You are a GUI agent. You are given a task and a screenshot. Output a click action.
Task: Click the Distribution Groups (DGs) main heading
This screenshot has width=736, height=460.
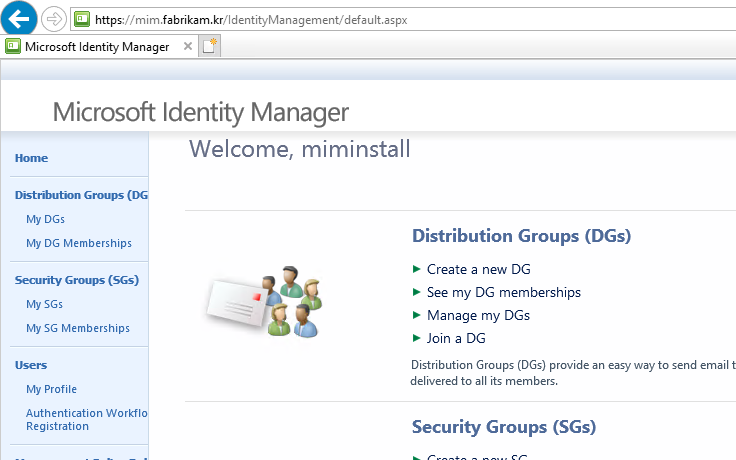(x=521, y=236)
